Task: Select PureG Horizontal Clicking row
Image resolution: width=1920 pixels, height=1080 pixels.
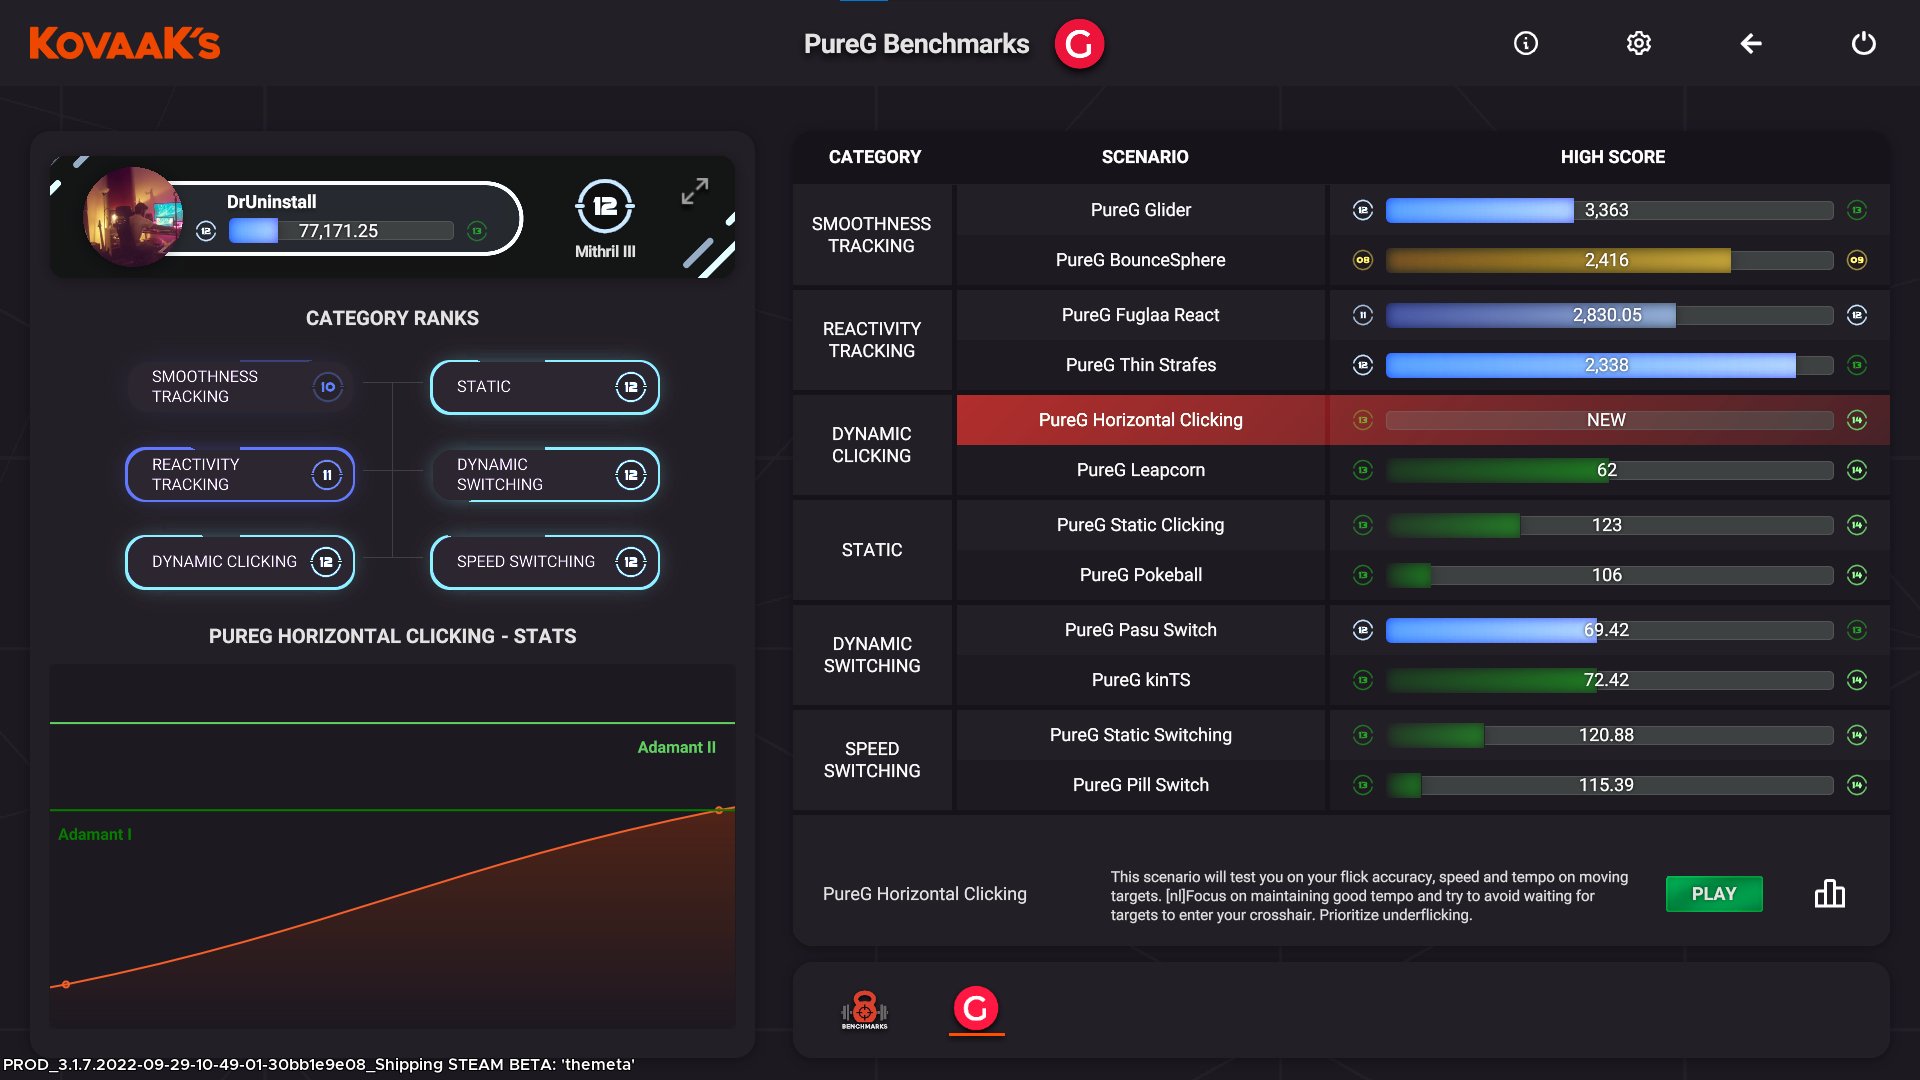Action: coord(1140,420)
